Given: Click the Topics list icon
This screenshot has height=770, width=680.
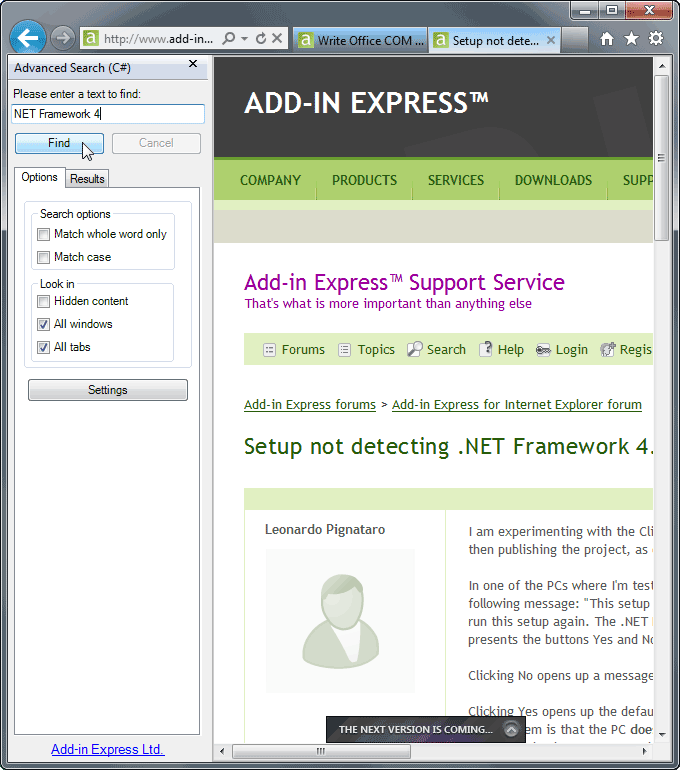Looking at the screenshot, I should click(345, 350).
